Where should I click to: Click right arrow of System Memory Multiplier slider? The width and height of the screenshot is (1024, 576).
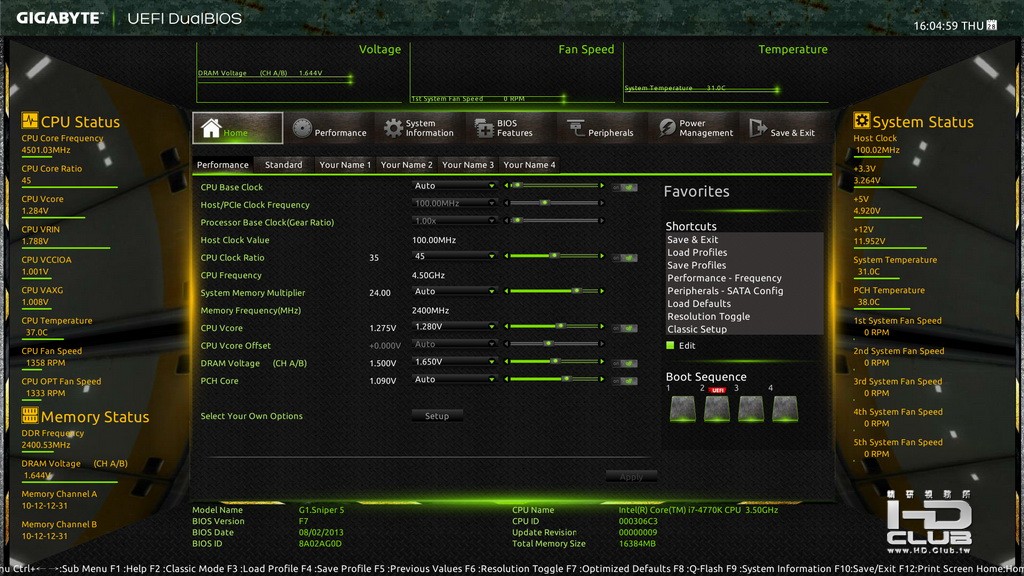(x=601, y=291)
